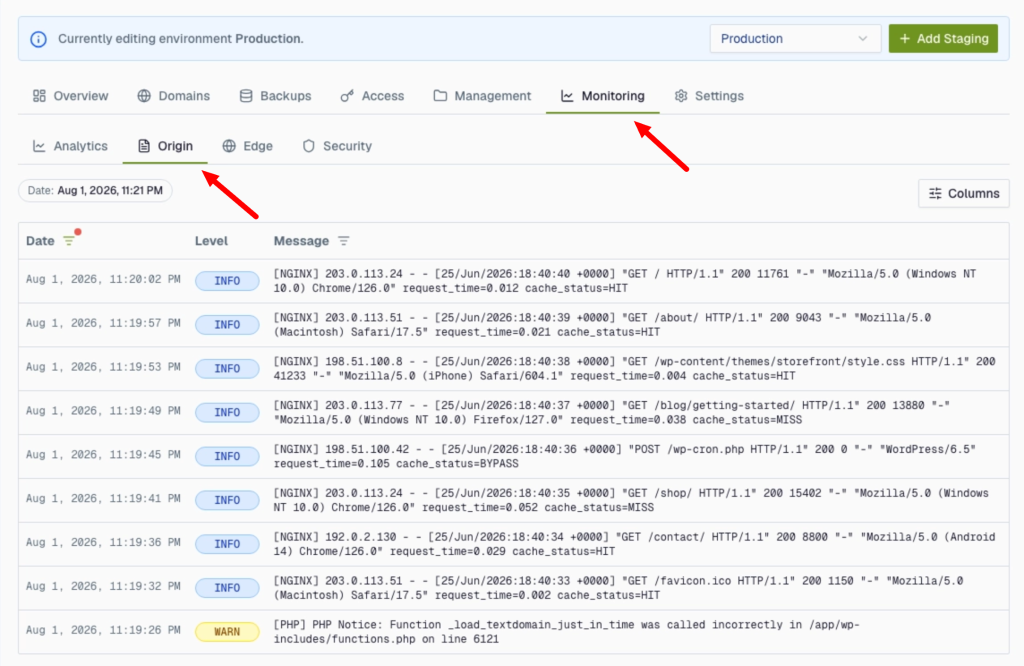Image resolution: width=1024 pixels, height=666 pixels.
Task: Open the Security sub-tab
Action: (x=337, y=146)
